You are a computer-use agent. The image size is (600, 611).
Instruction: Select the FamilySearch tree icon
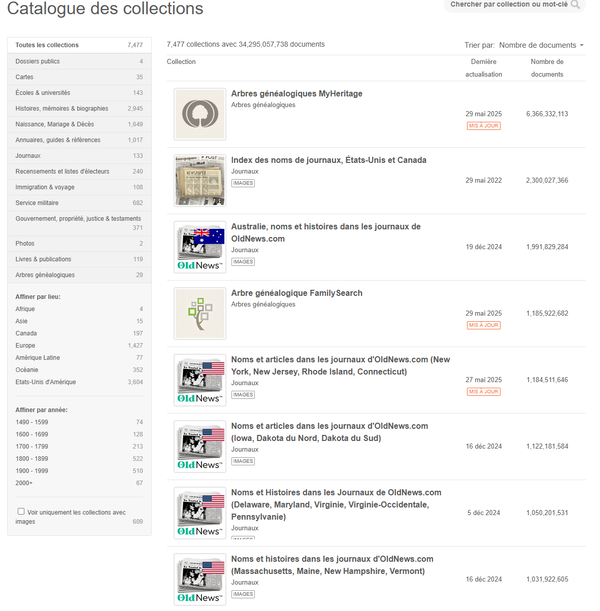[x=199, y=313]
